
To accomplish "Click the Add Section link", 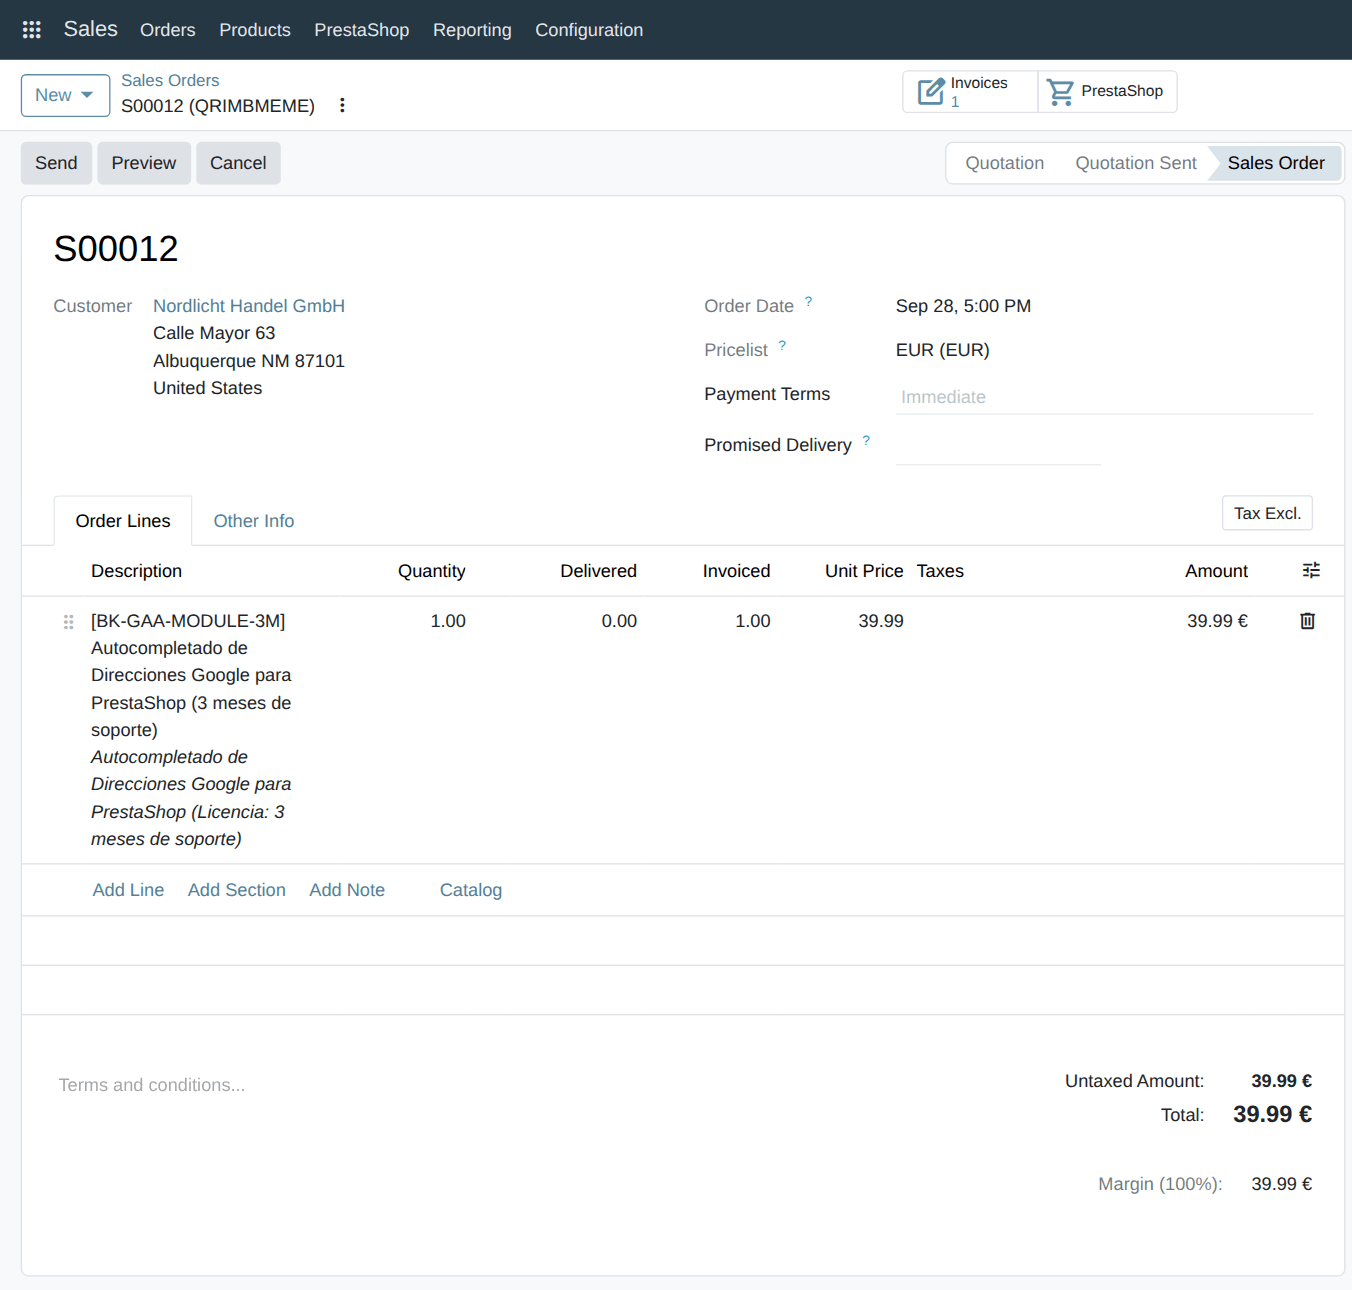I will [237, 890].
